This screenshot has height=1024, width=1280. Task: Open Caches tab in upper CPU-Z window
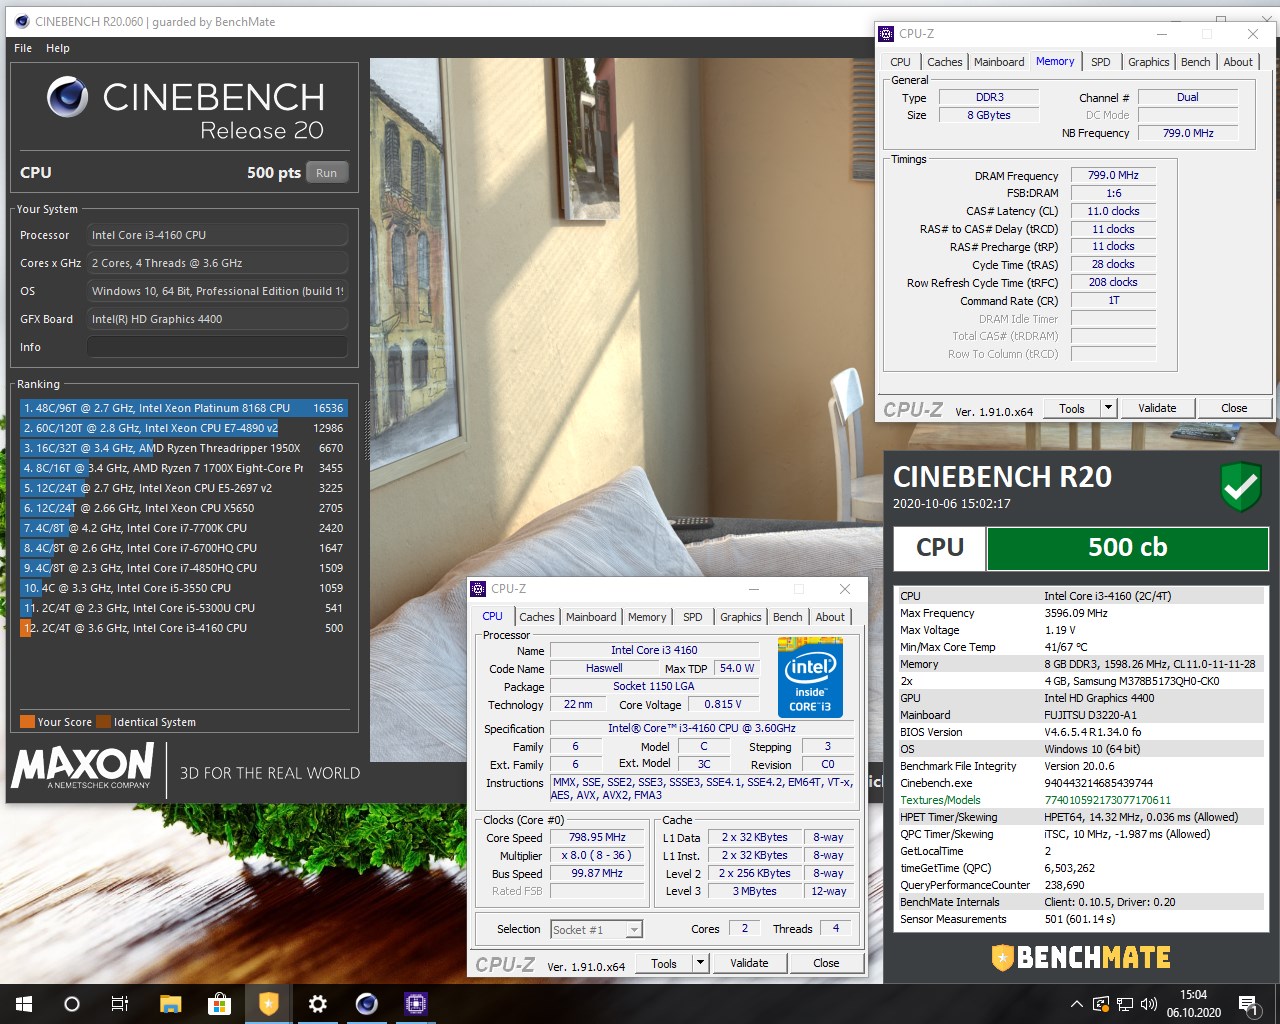pos(945,62)
